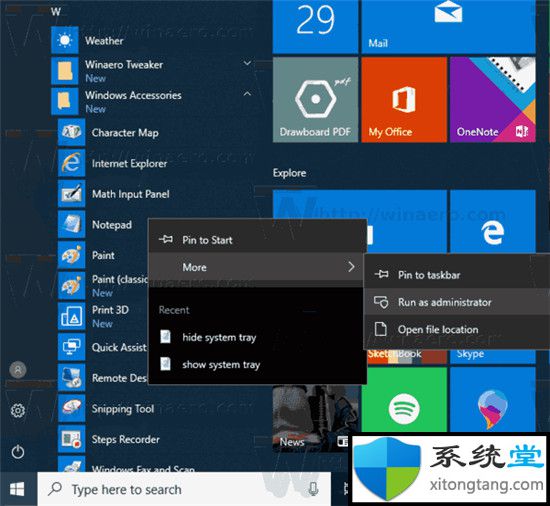550x506 pixels.
Task: Open the Mail tile
Action: [448, 27]
